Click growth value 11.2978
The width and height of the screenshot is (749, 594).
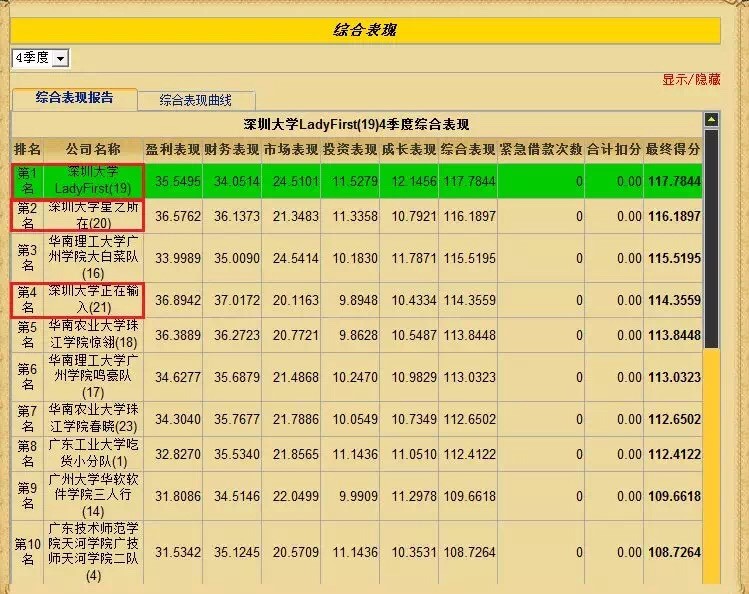click(x=414, y=496)
